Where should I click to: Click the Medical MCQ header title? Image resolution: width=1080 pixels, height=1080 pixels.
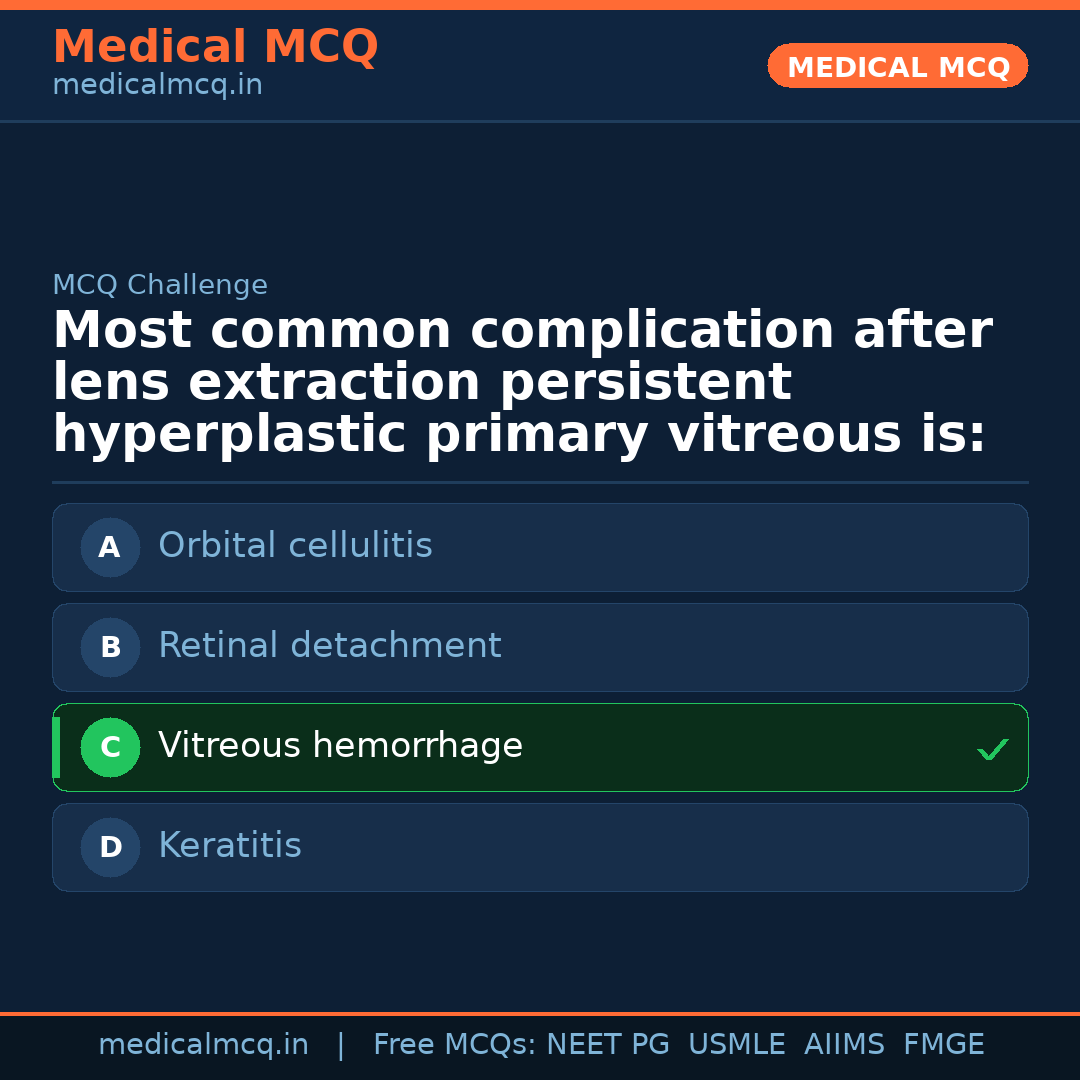(x=215, y=47)
